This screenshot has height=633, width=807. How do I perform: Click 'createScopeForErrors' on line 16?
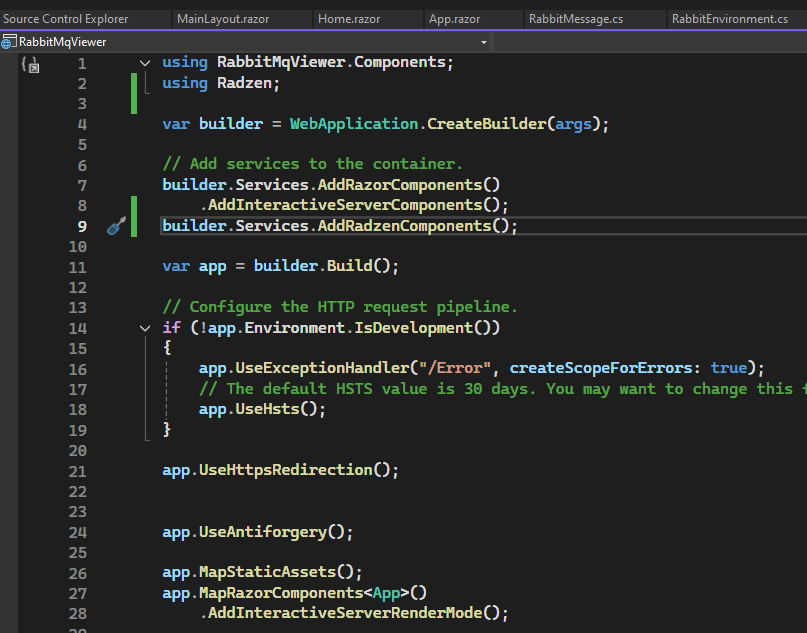[601, 368]
